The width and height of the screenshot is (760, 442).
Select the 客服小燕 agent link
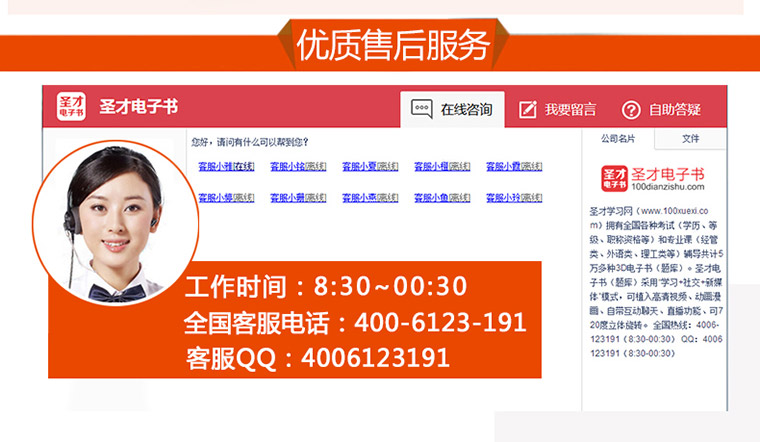370,198
